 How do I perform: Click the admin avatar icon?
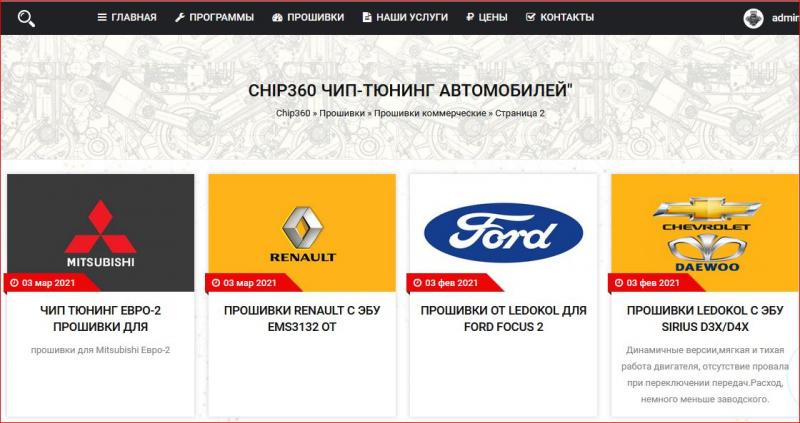pos(753,18)
